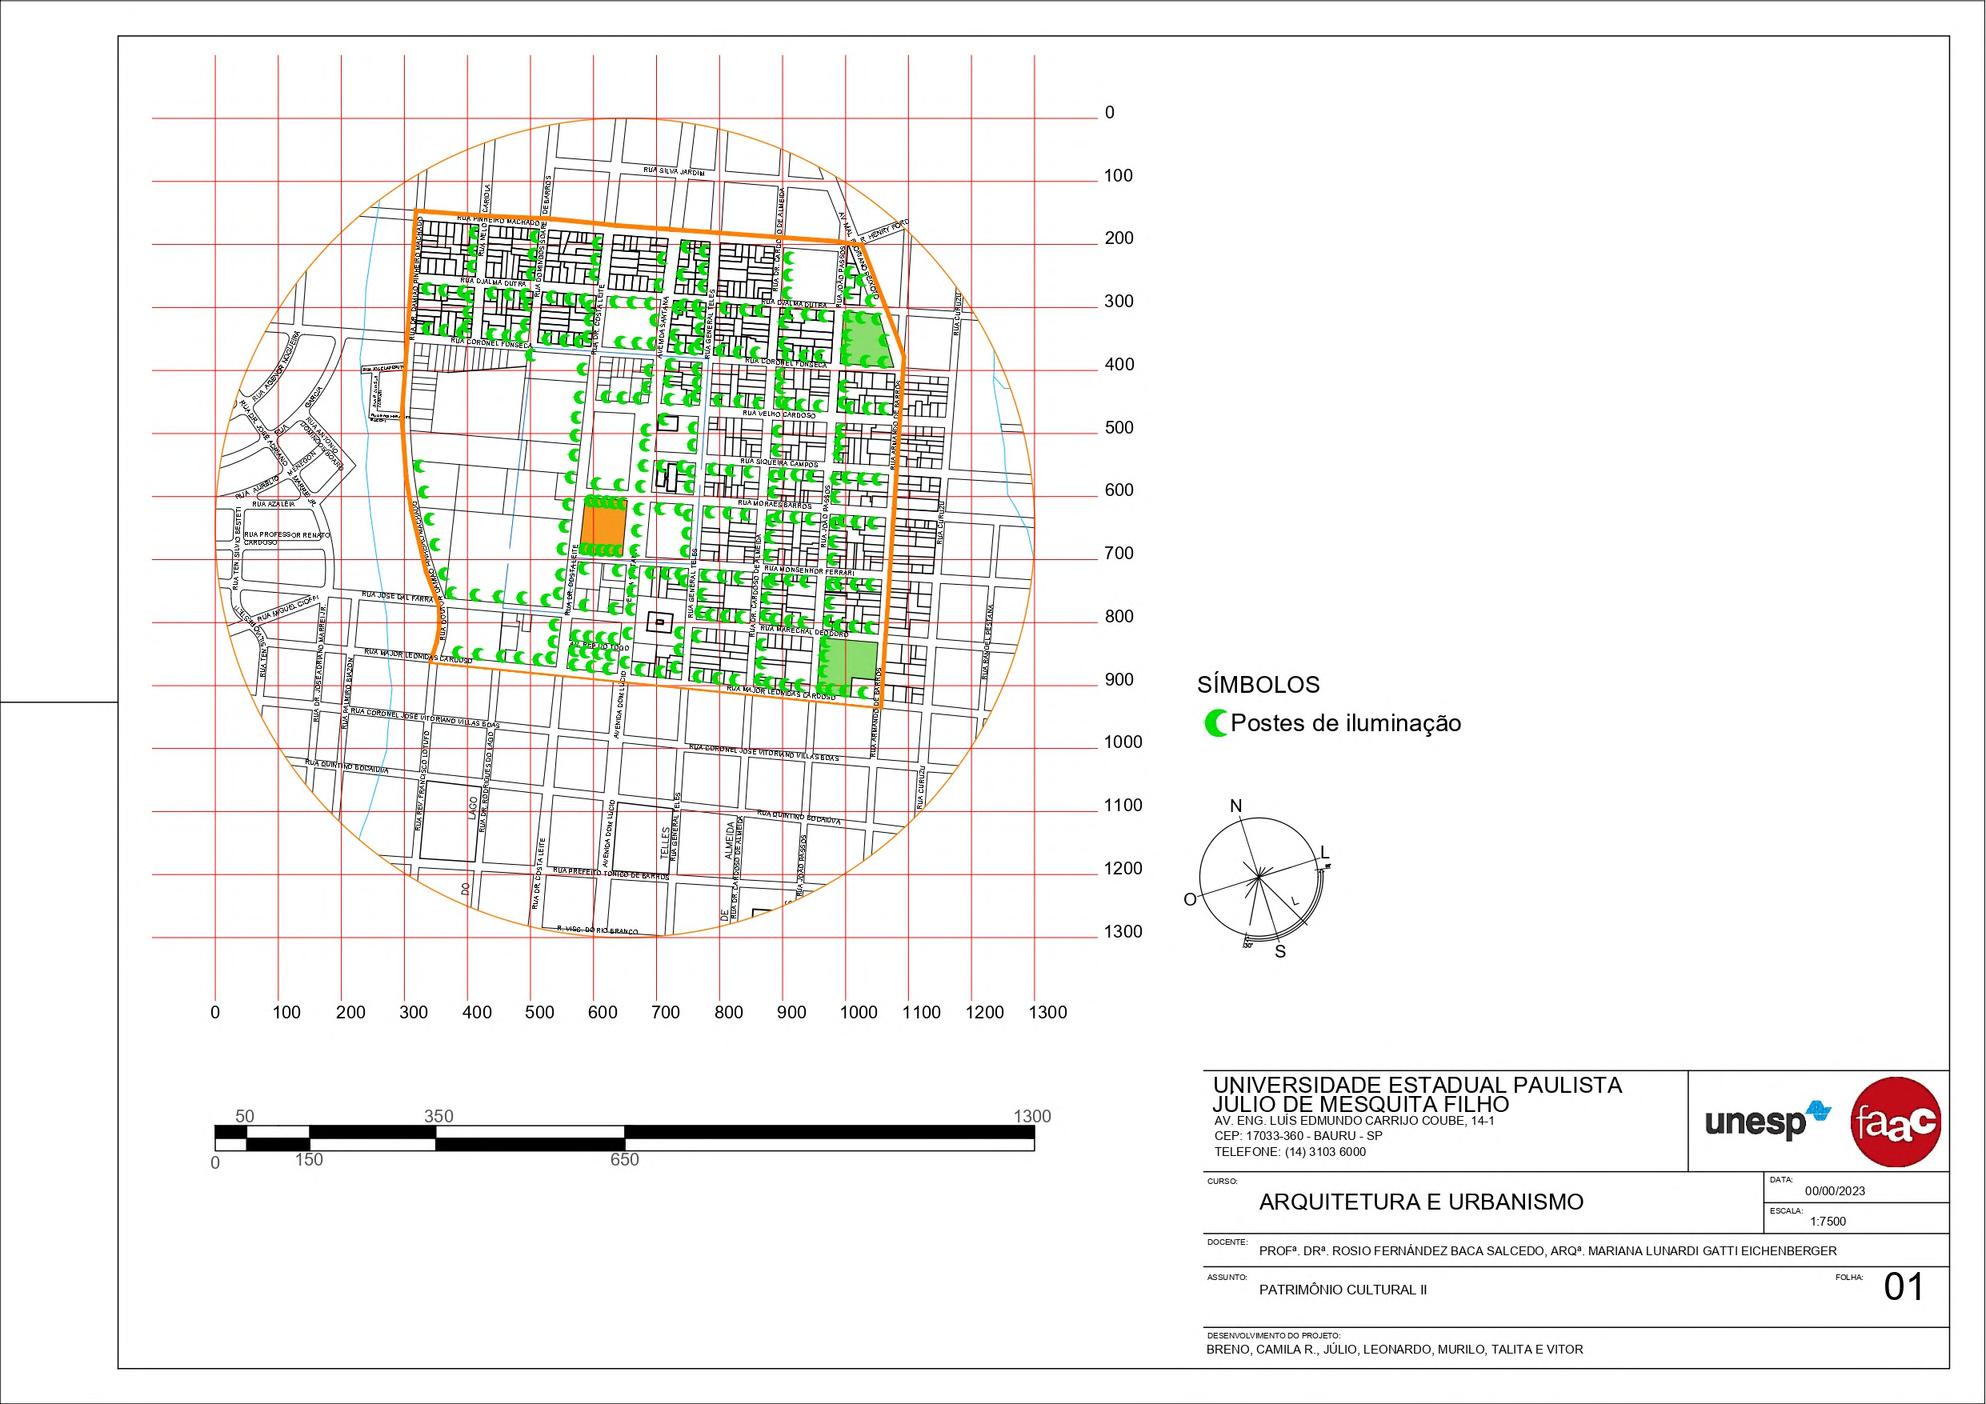Click the date field 00/00/2023
The image size is (1986, 1404).
1834,1191
